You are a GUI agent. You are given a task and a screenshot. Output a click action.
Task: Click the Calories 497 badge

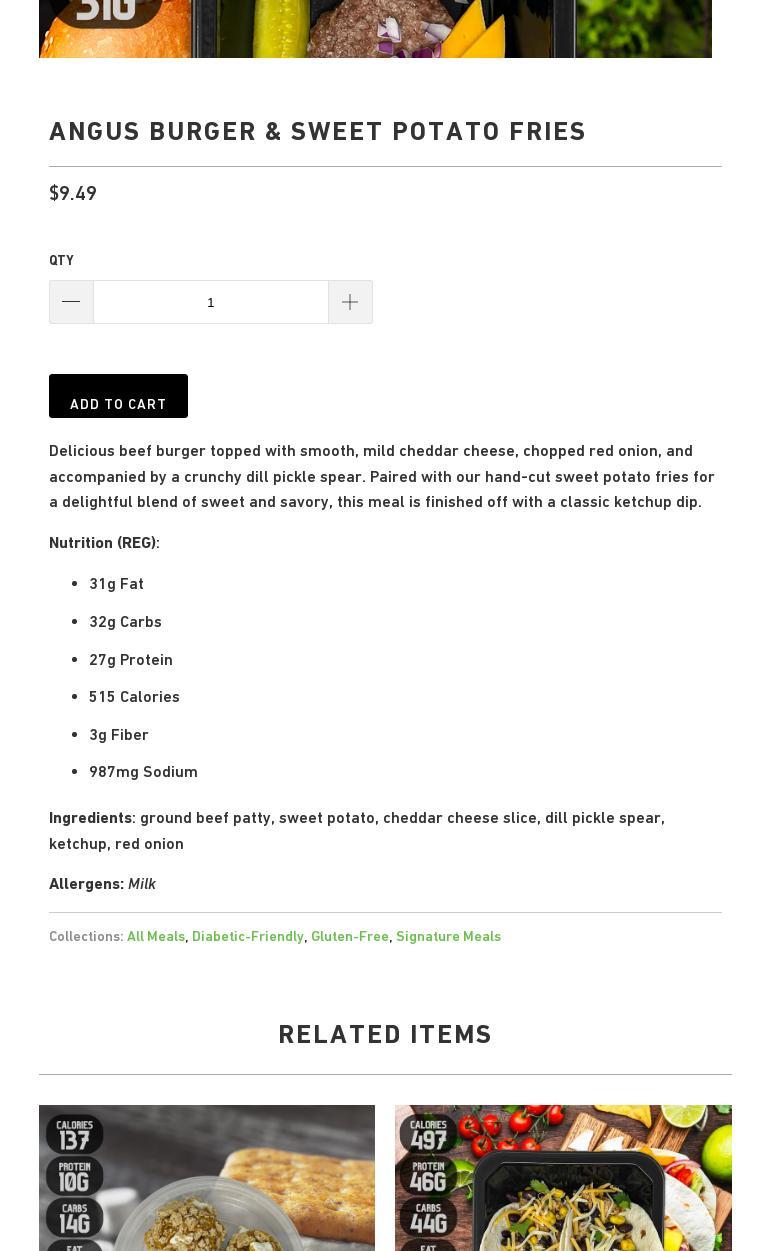point(429,1134)
